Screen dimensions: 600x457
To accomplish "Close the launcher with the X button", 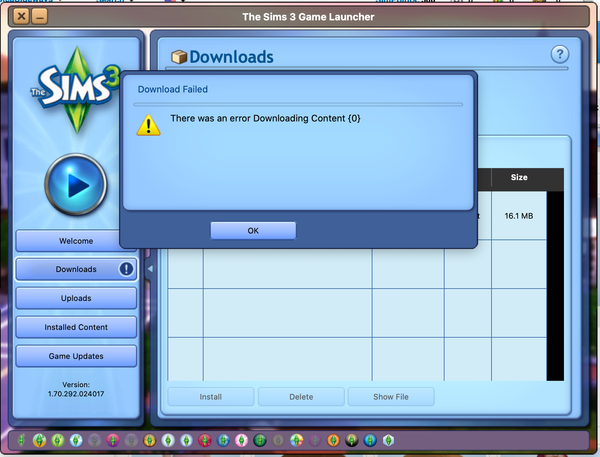I will tap(22, 16).
